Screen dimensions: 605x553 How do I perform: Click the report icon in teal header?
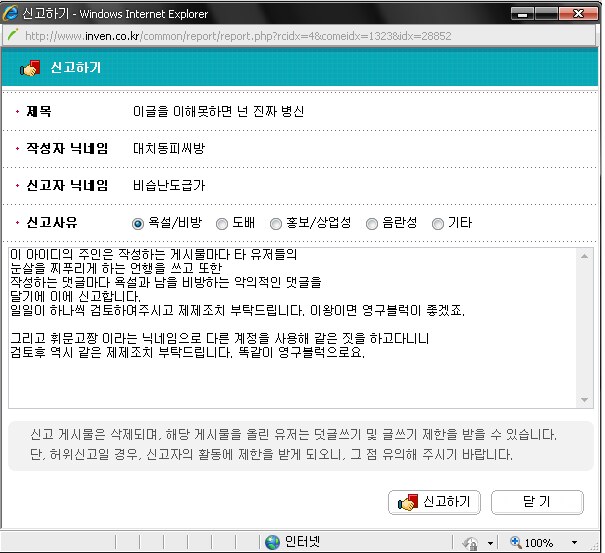point(29,68)
